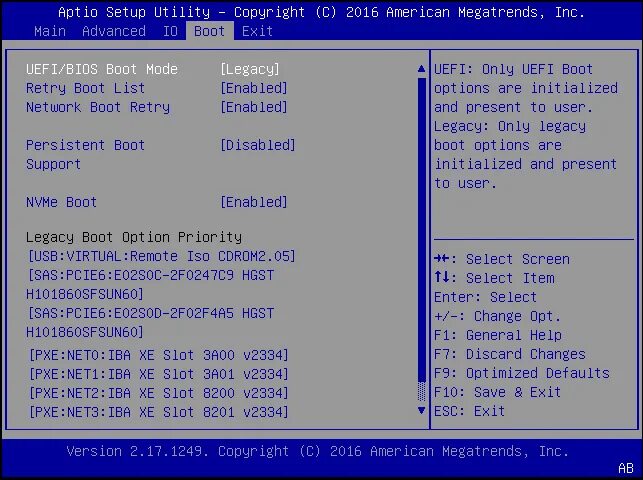Switch to the Advanced tab
643x480 pixels.
pos(114,31)
